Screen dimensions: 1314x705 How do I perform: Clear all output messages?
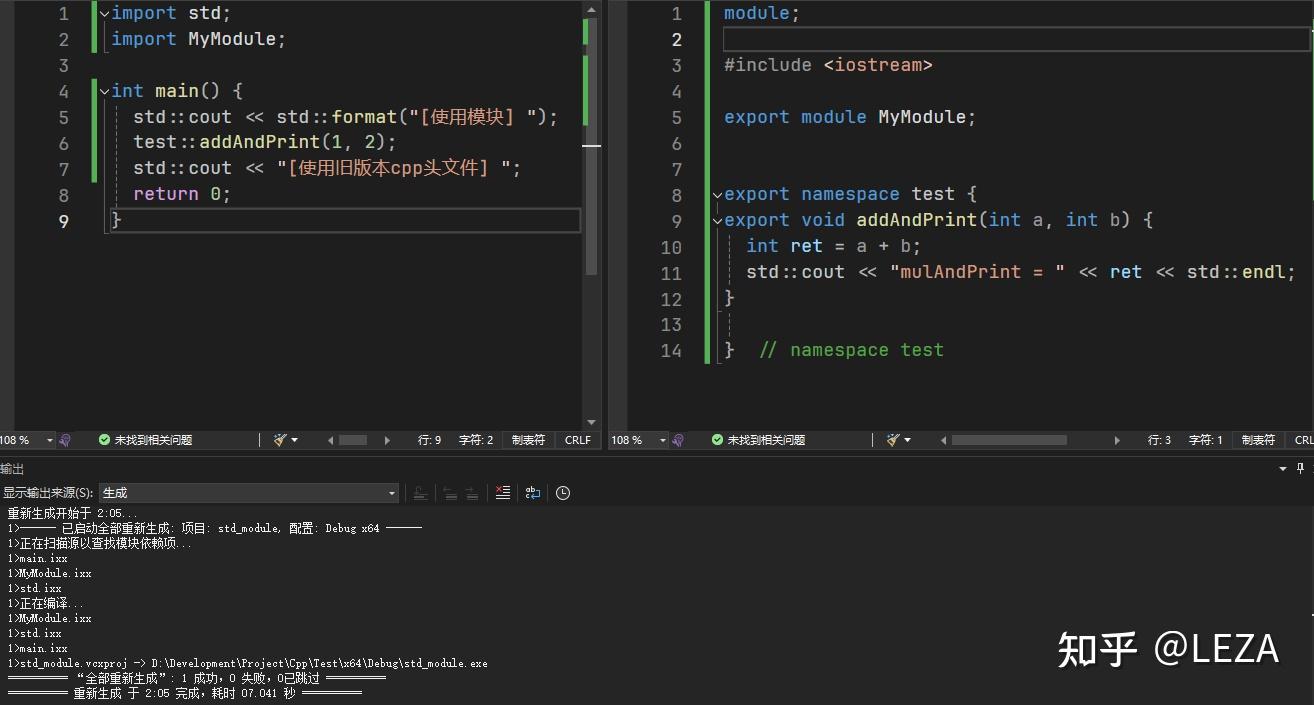pos(503,492)
